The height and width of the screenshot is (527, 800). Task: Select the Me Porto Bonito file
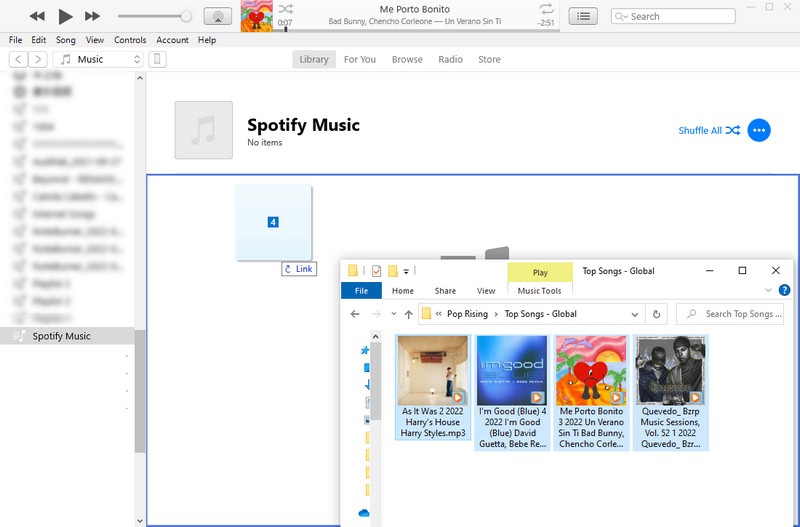591,392
